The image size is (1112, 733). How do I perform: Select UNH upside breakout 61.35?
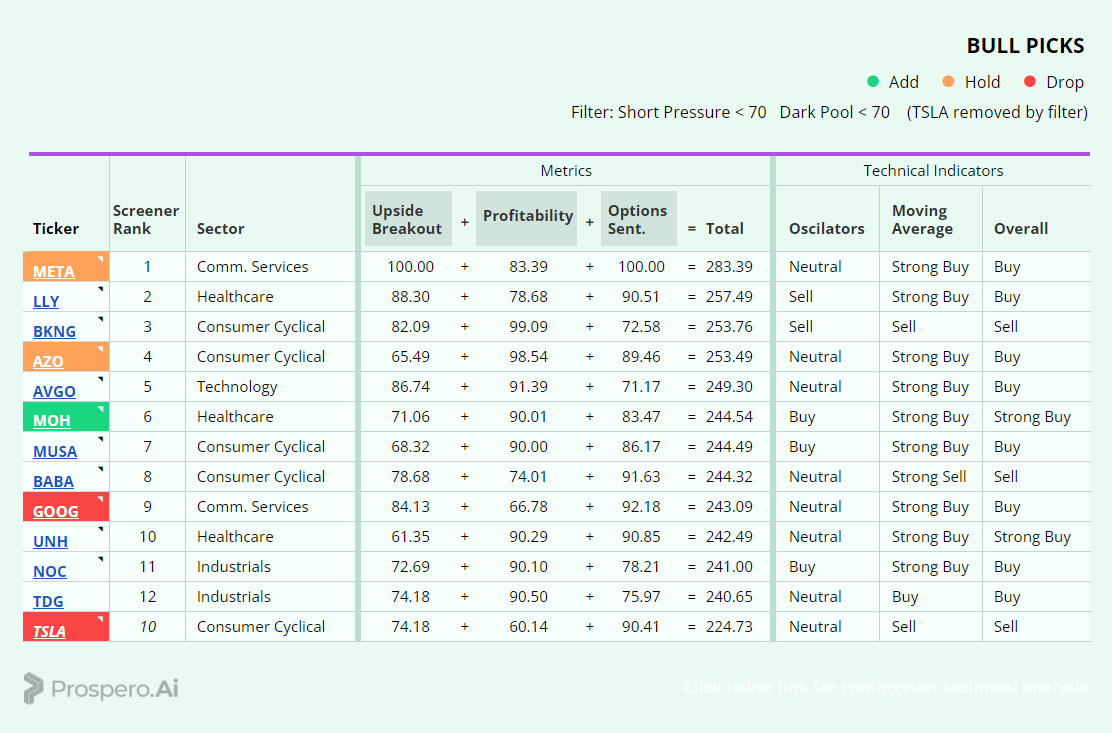pyautogui.click(x=411, y=537)
